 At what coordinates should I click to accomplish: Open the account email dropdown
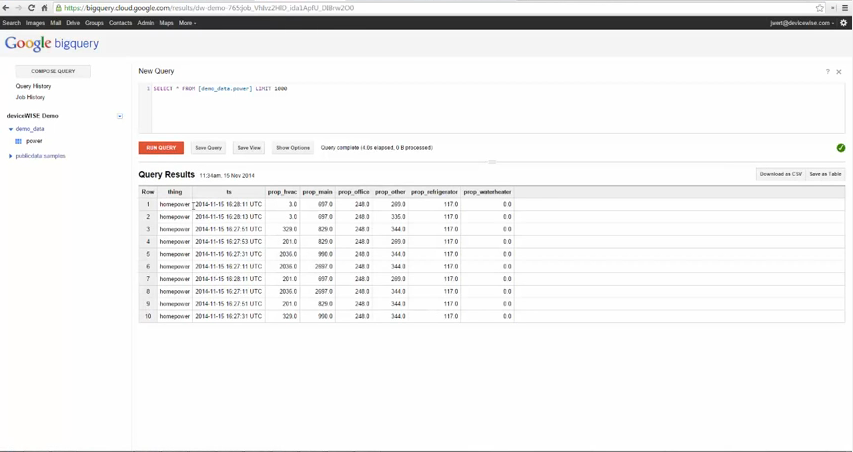(x=802, y=23)
